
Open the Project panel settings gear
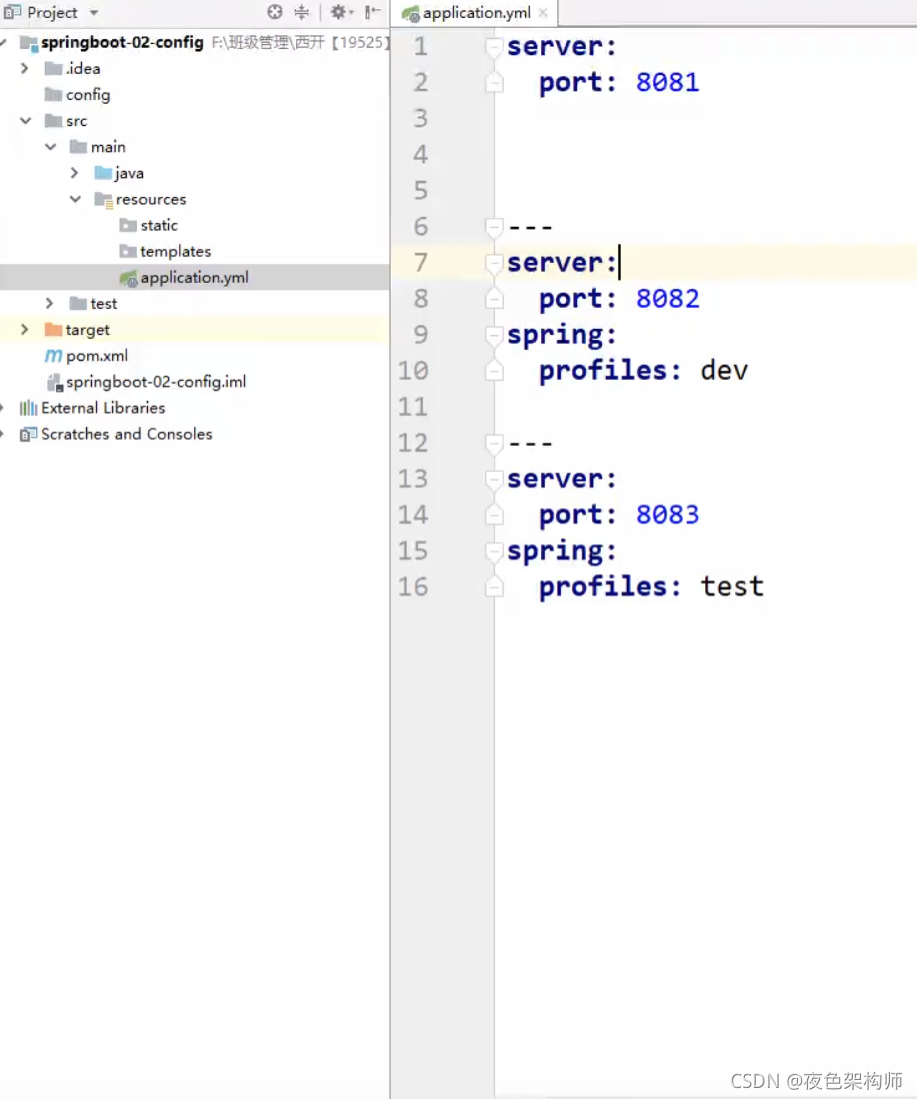tap(339, 12)
